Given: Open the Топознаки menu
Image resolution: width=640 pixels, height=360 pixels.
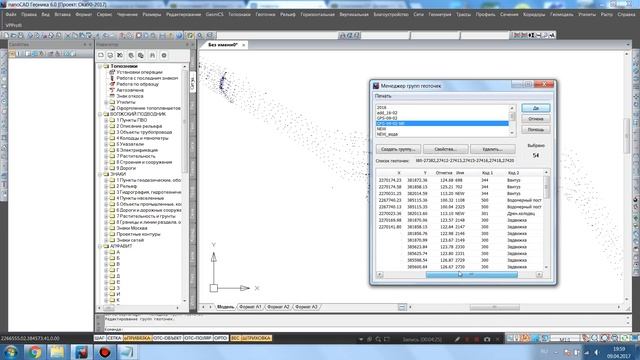Looking at the screenshot, I should (239, 14).
